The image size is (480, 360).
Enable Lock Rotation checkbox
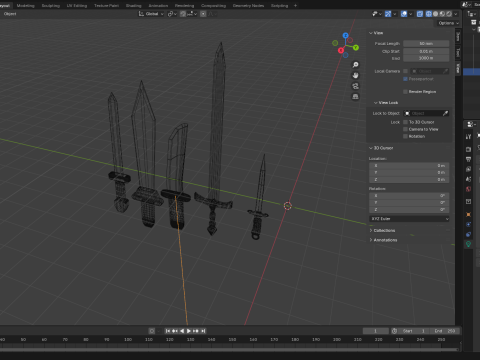405,136
